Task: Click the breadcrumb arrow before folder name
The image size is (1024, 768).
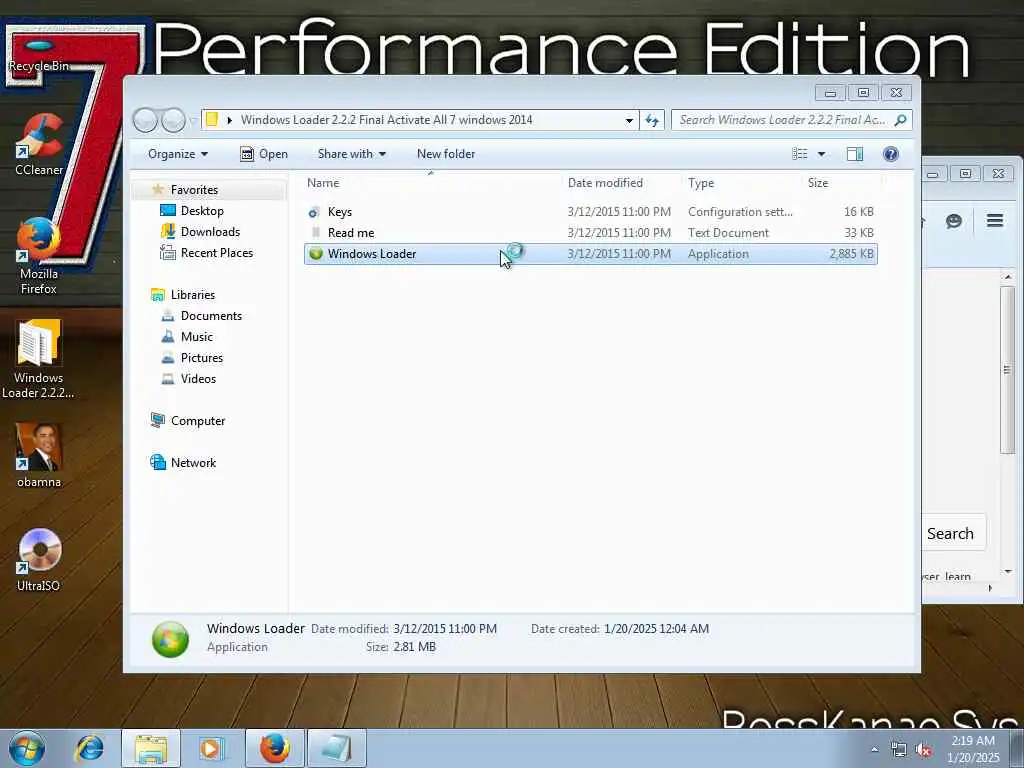Action: [230, 120]
